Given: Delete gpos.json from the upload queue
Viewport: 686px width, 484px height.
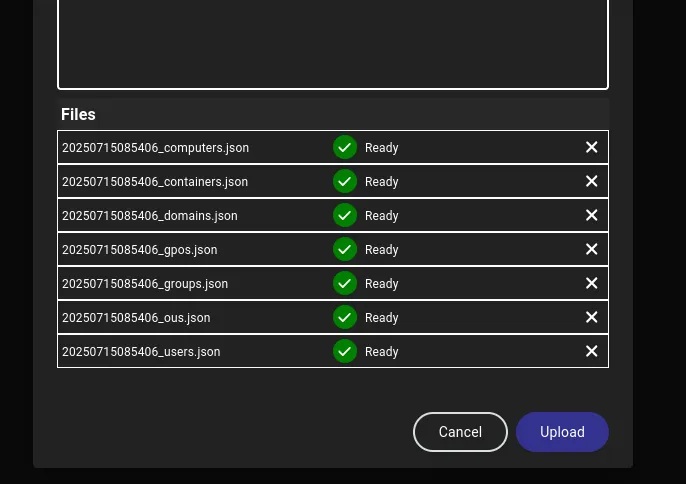Looking at the screenshot, I should (591, 250).
